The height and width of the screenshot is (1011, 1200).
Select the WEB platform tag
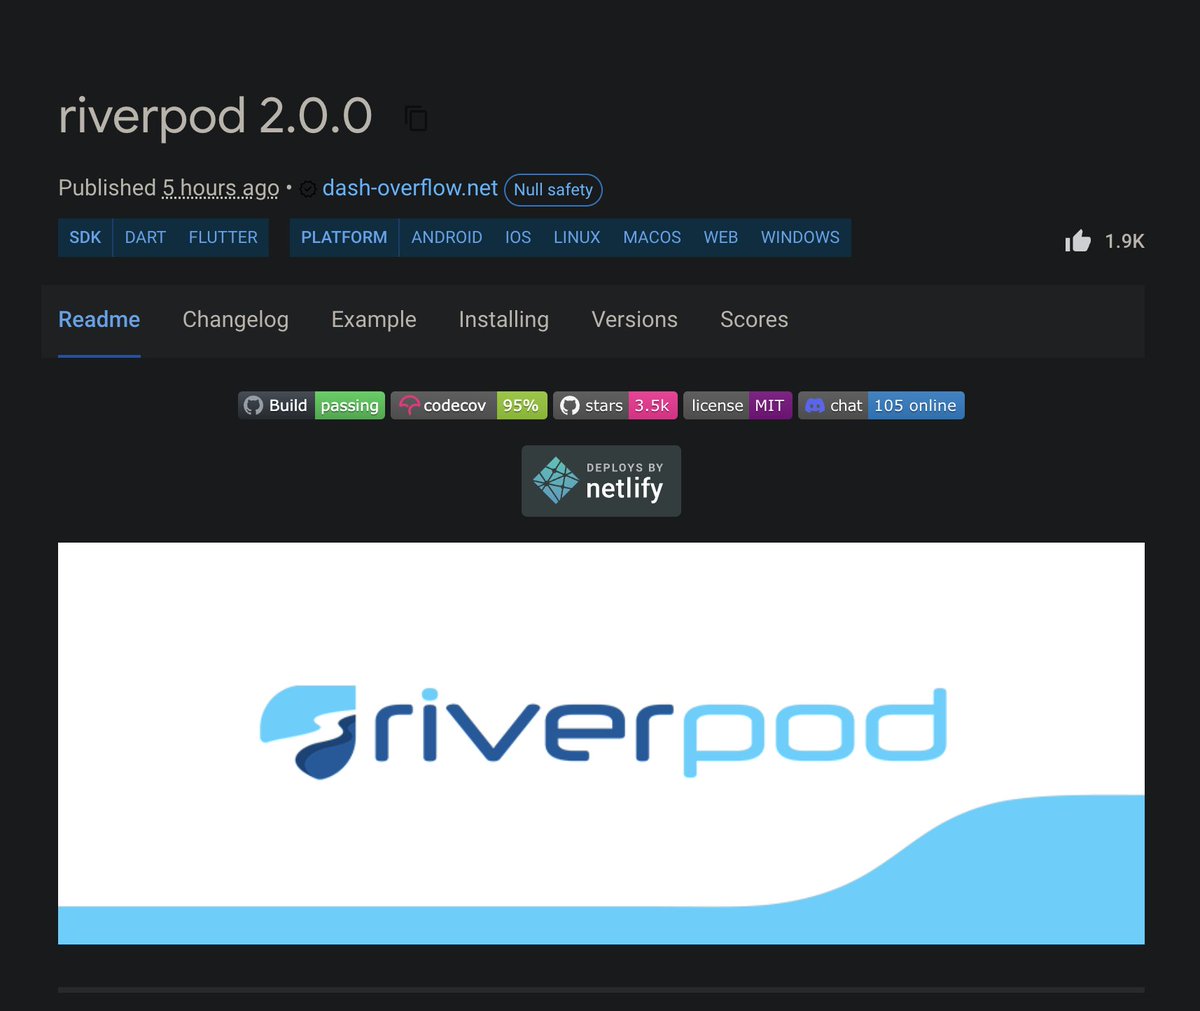point(721,238)
